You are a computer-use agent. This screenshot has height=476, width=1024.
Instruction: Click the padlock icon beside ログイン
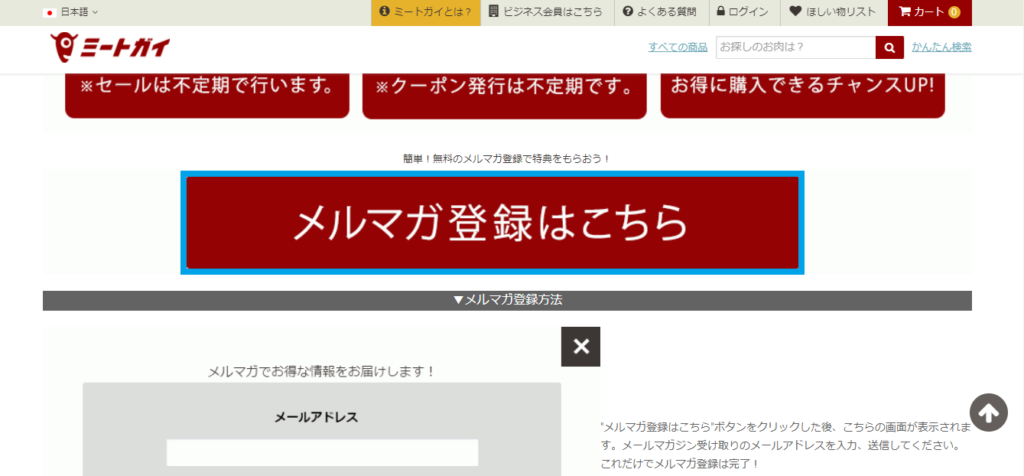721,12
